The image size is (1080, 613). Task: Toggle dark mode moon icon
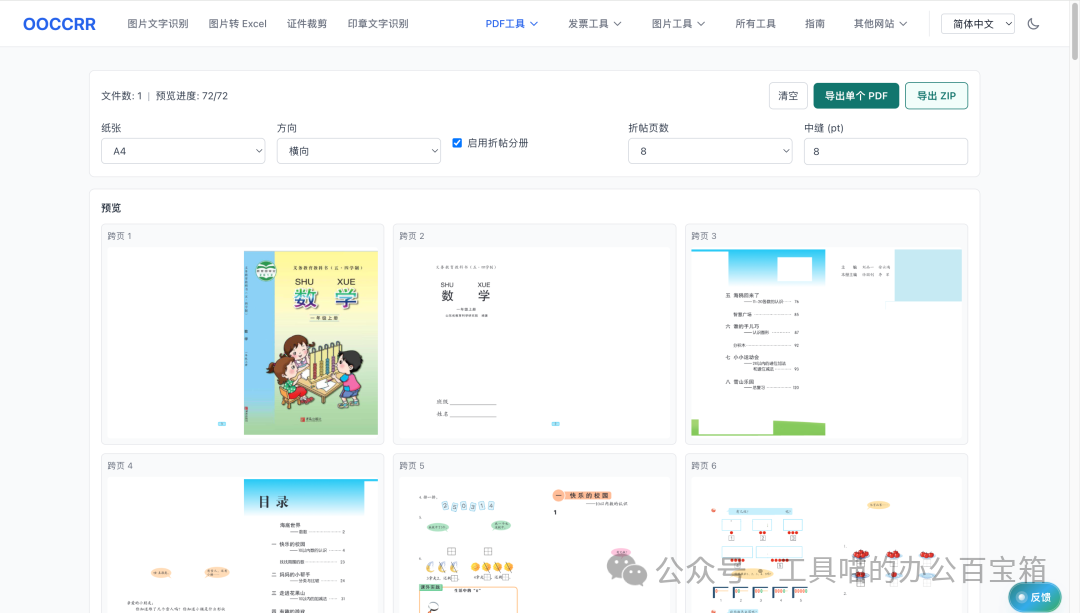[x=1033, y=23]
